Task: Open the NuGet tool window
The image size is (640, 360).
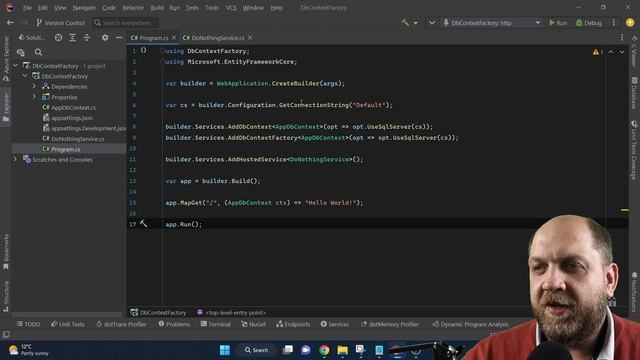Action: [x=253, y=324]
